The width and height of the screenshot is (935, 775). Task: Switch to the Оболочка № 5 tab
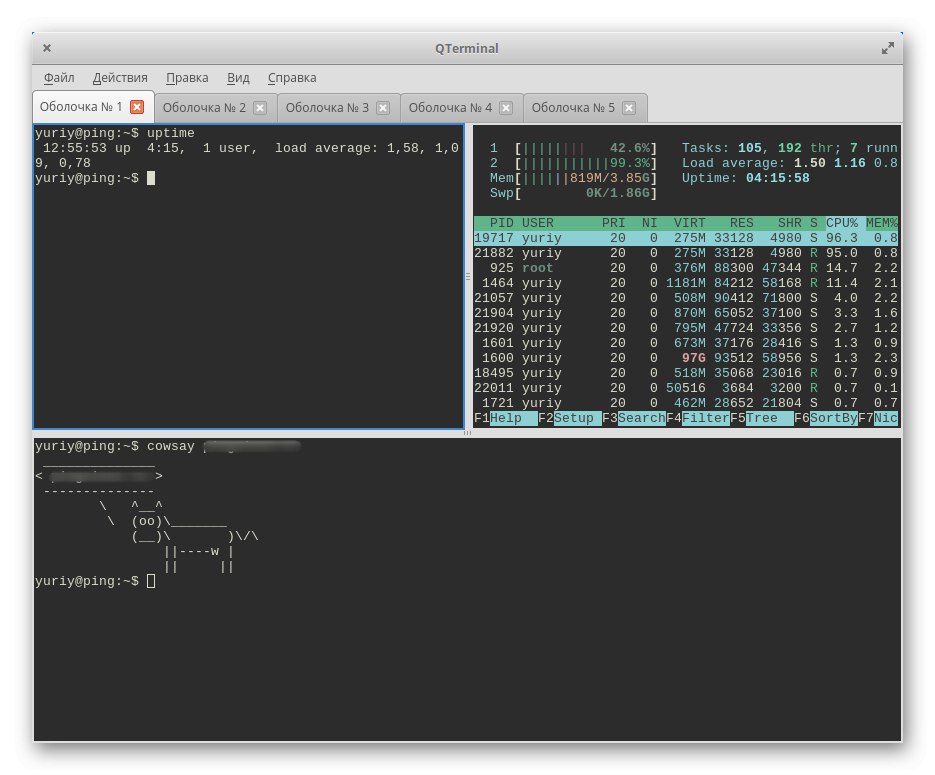pos(570,108)
